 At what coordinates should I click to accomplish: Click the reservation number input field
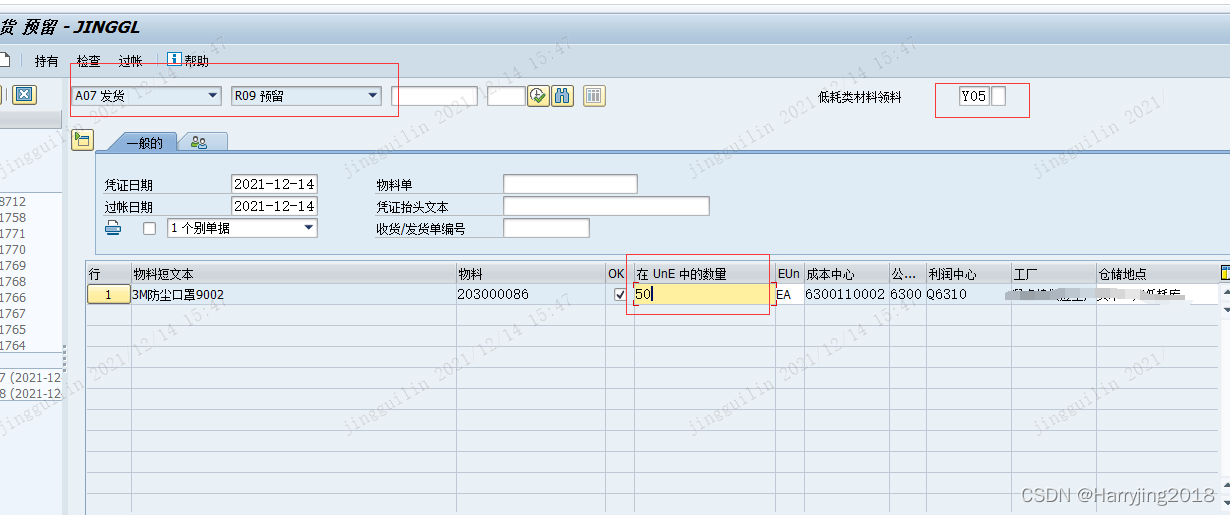434,96
